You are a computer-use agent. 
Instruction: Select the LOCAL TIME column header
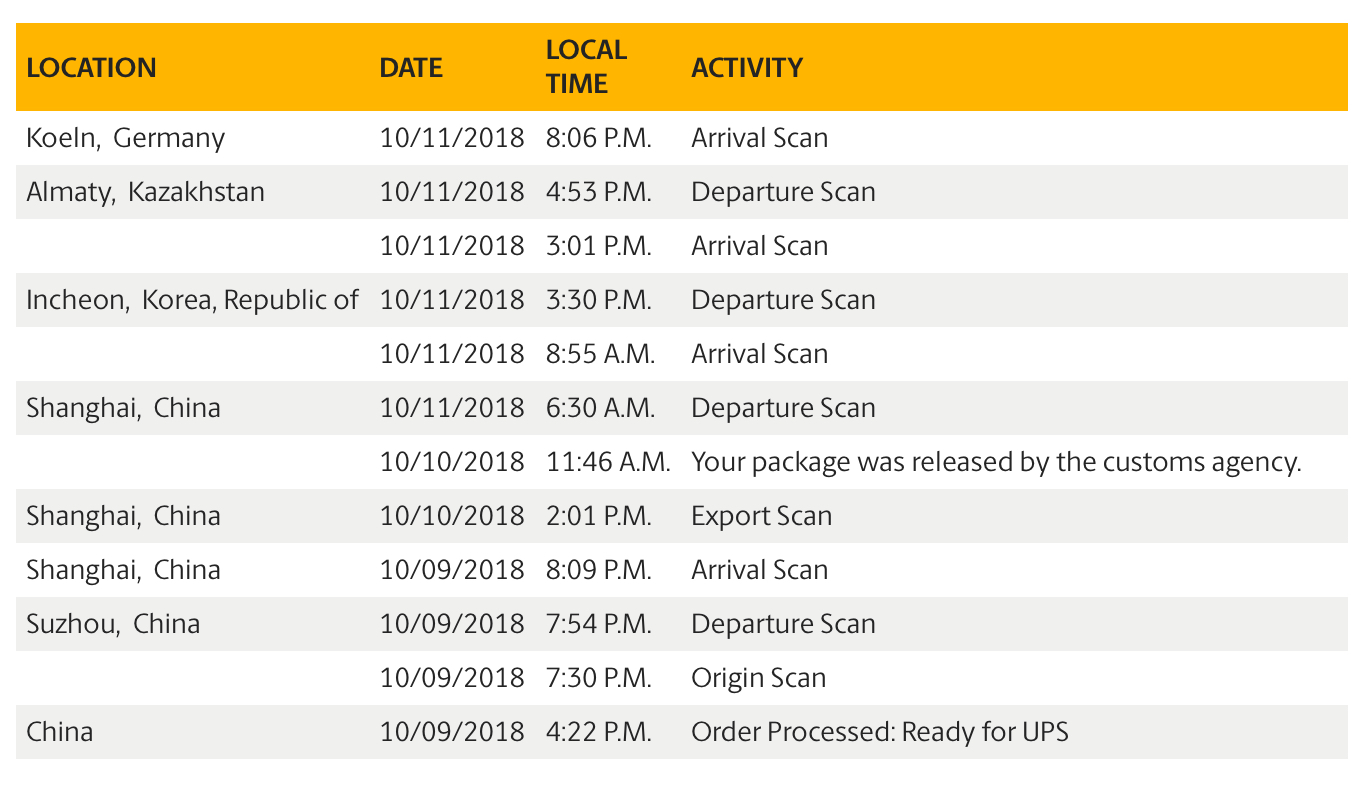(586, 67)
